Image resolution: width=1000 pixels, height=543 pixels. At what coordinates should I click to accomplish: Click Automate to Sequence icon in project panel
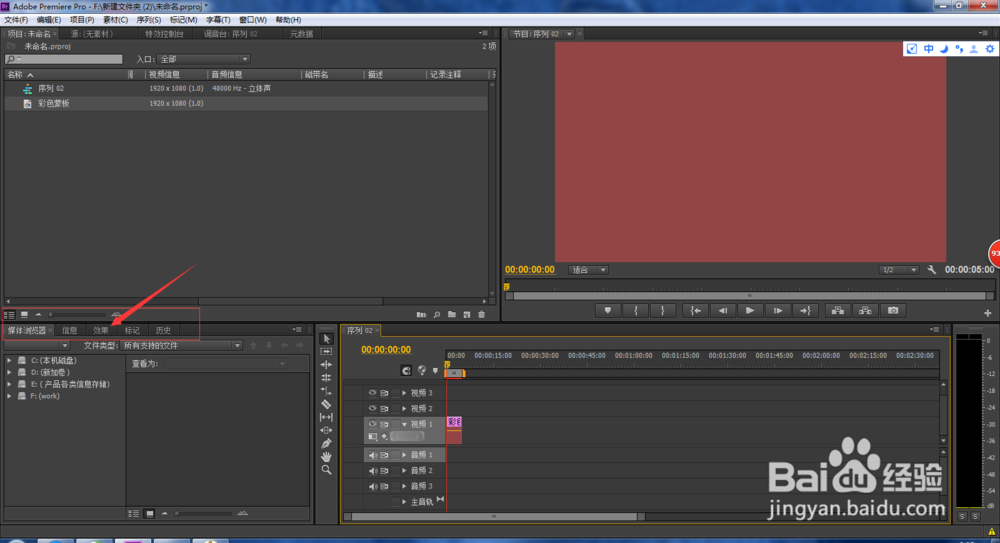pos(422,315)
